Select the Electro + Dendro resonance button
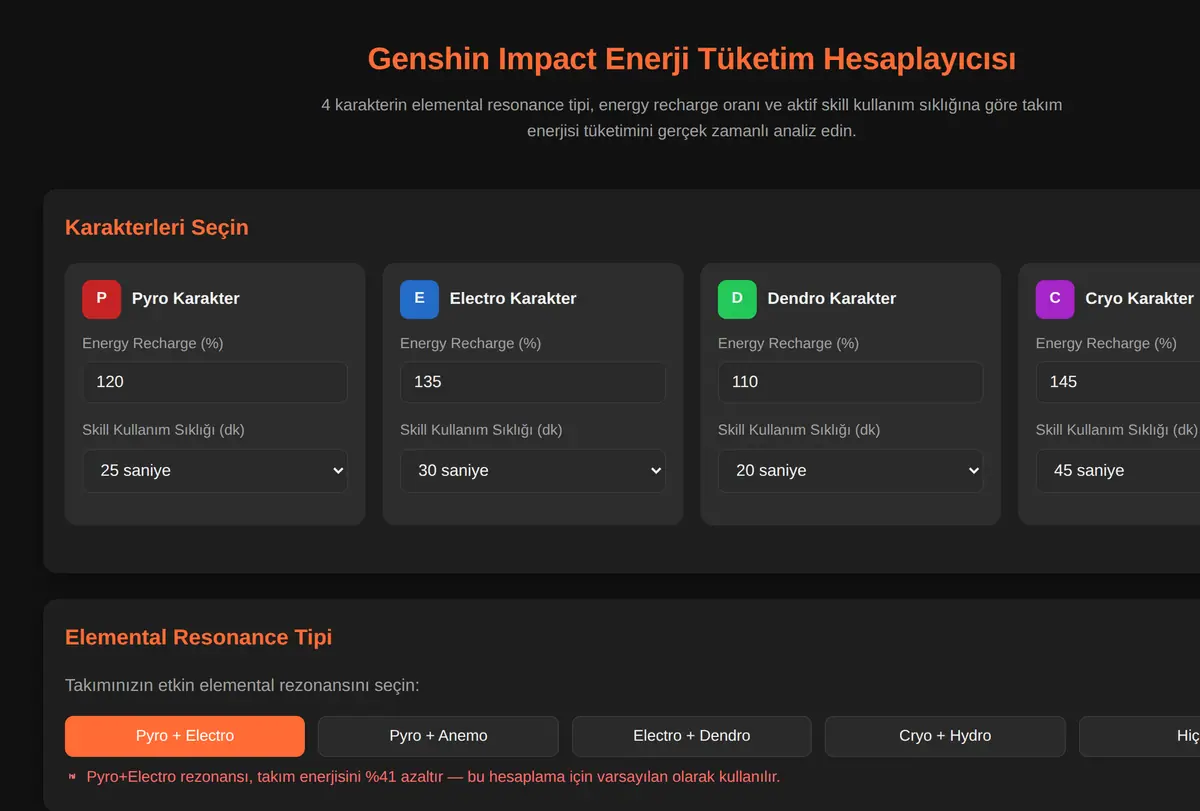The height and width of the screenshot is (811, 1200). click(x=692, y=736)
